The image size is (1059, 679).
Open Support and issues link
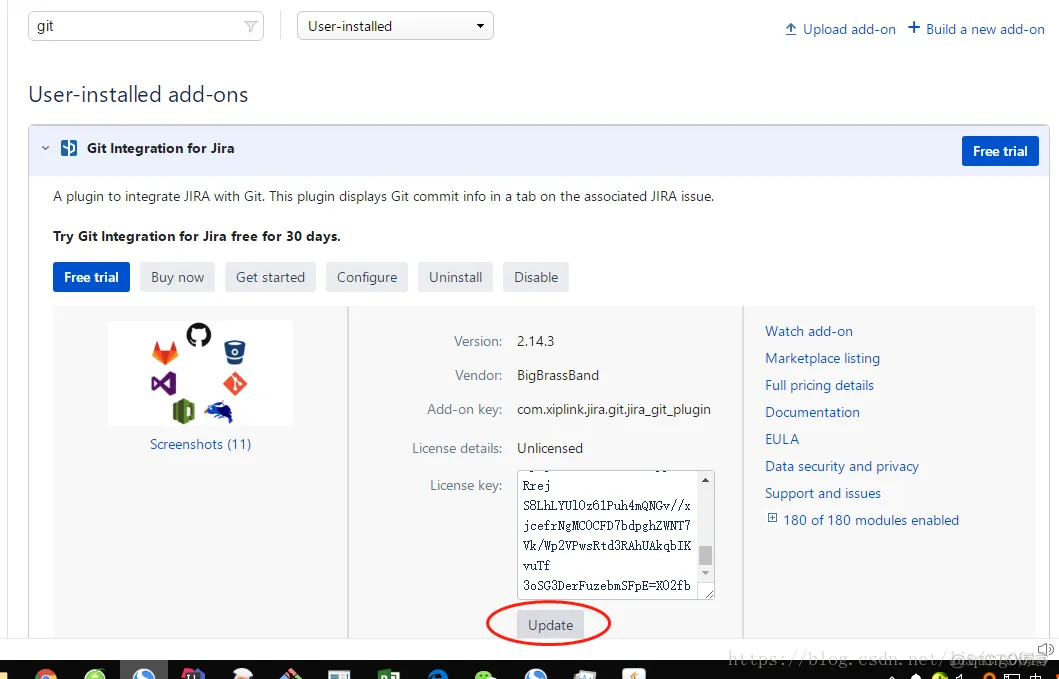pyautogui.click(x=823, y=493)
